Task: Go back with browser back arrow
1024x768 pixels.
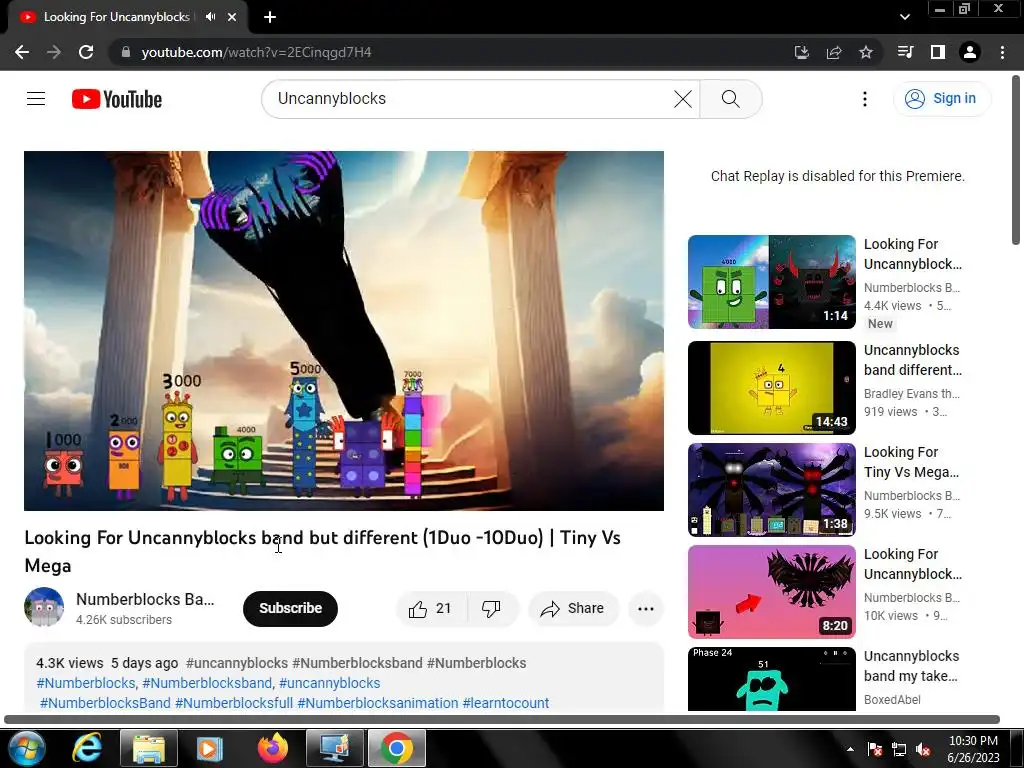Action: (22, 52)
